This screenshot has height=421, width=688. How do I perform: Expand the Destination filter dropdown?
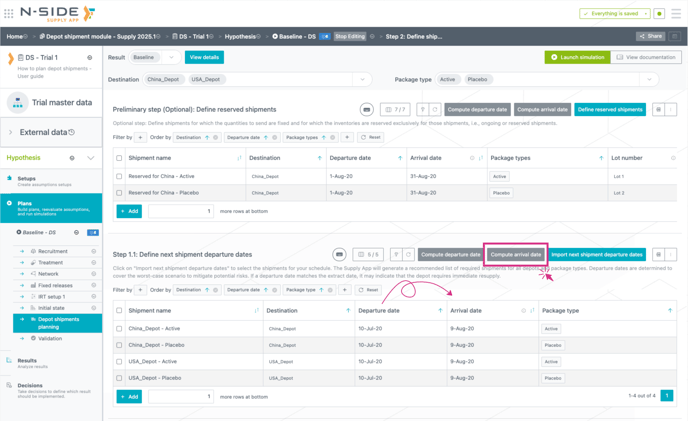tap(362, 79)
